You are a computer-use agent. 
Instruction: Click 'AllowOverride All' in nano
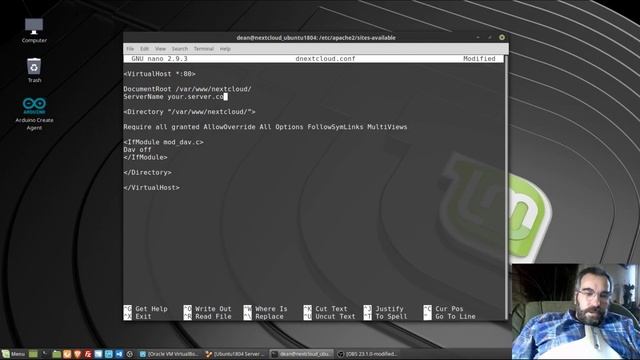238,127
